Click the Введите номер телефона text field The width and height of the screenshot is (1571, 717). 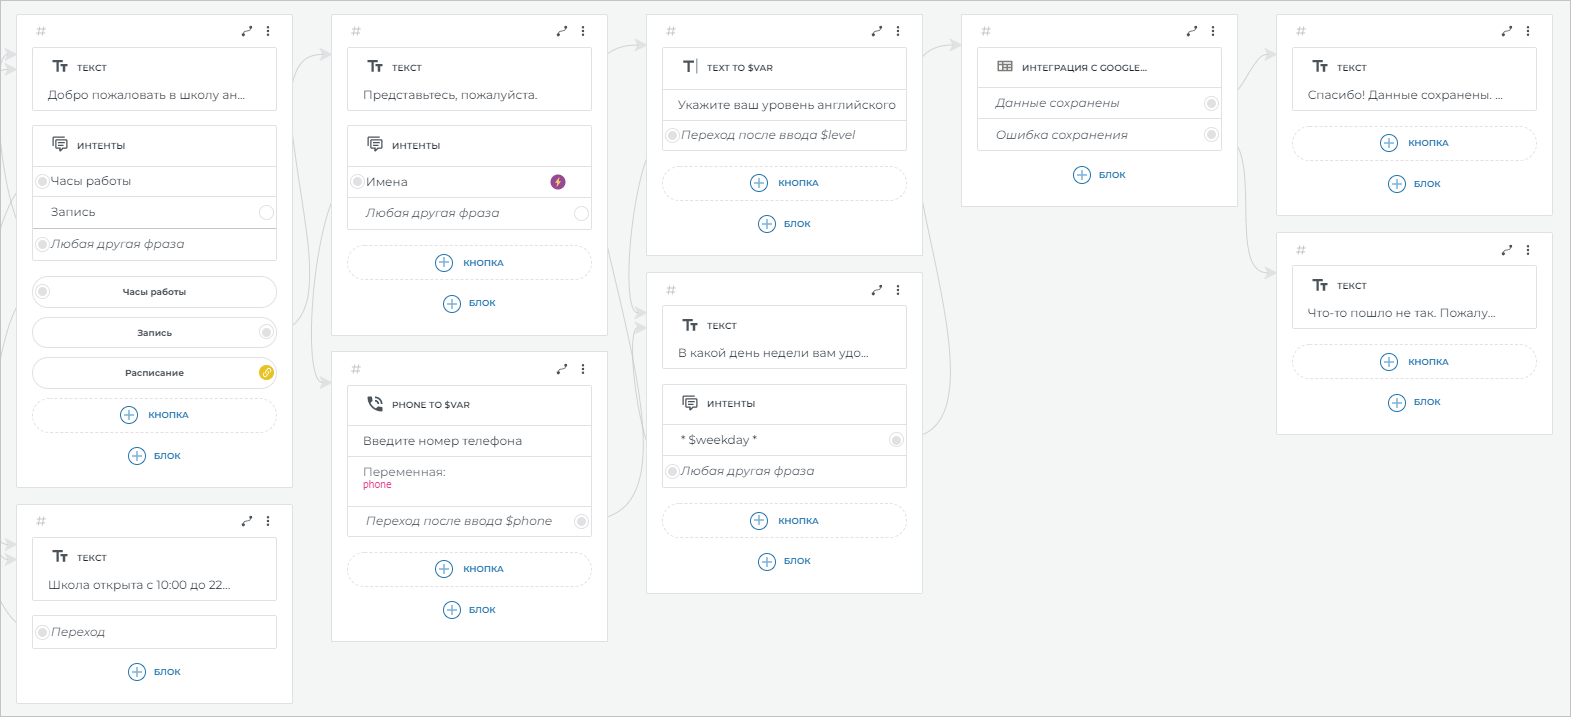click(469, 441)
